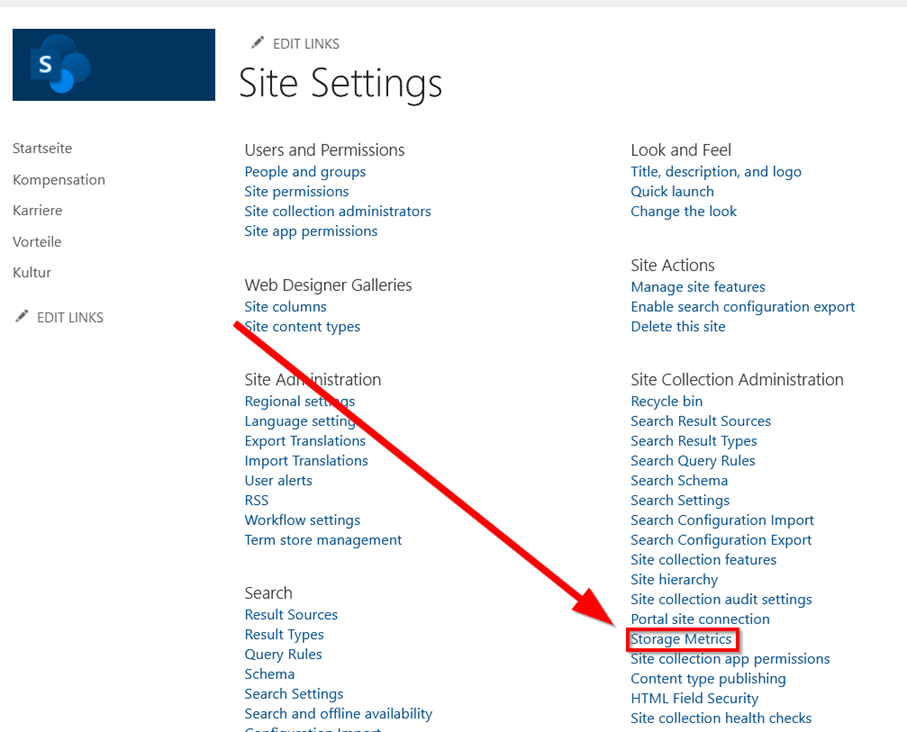The image size is (907, 732).
Task: Click the pencil icon beside sidebar EDIT LINKS
Action: pyautogui.click(x=20, y=316)
